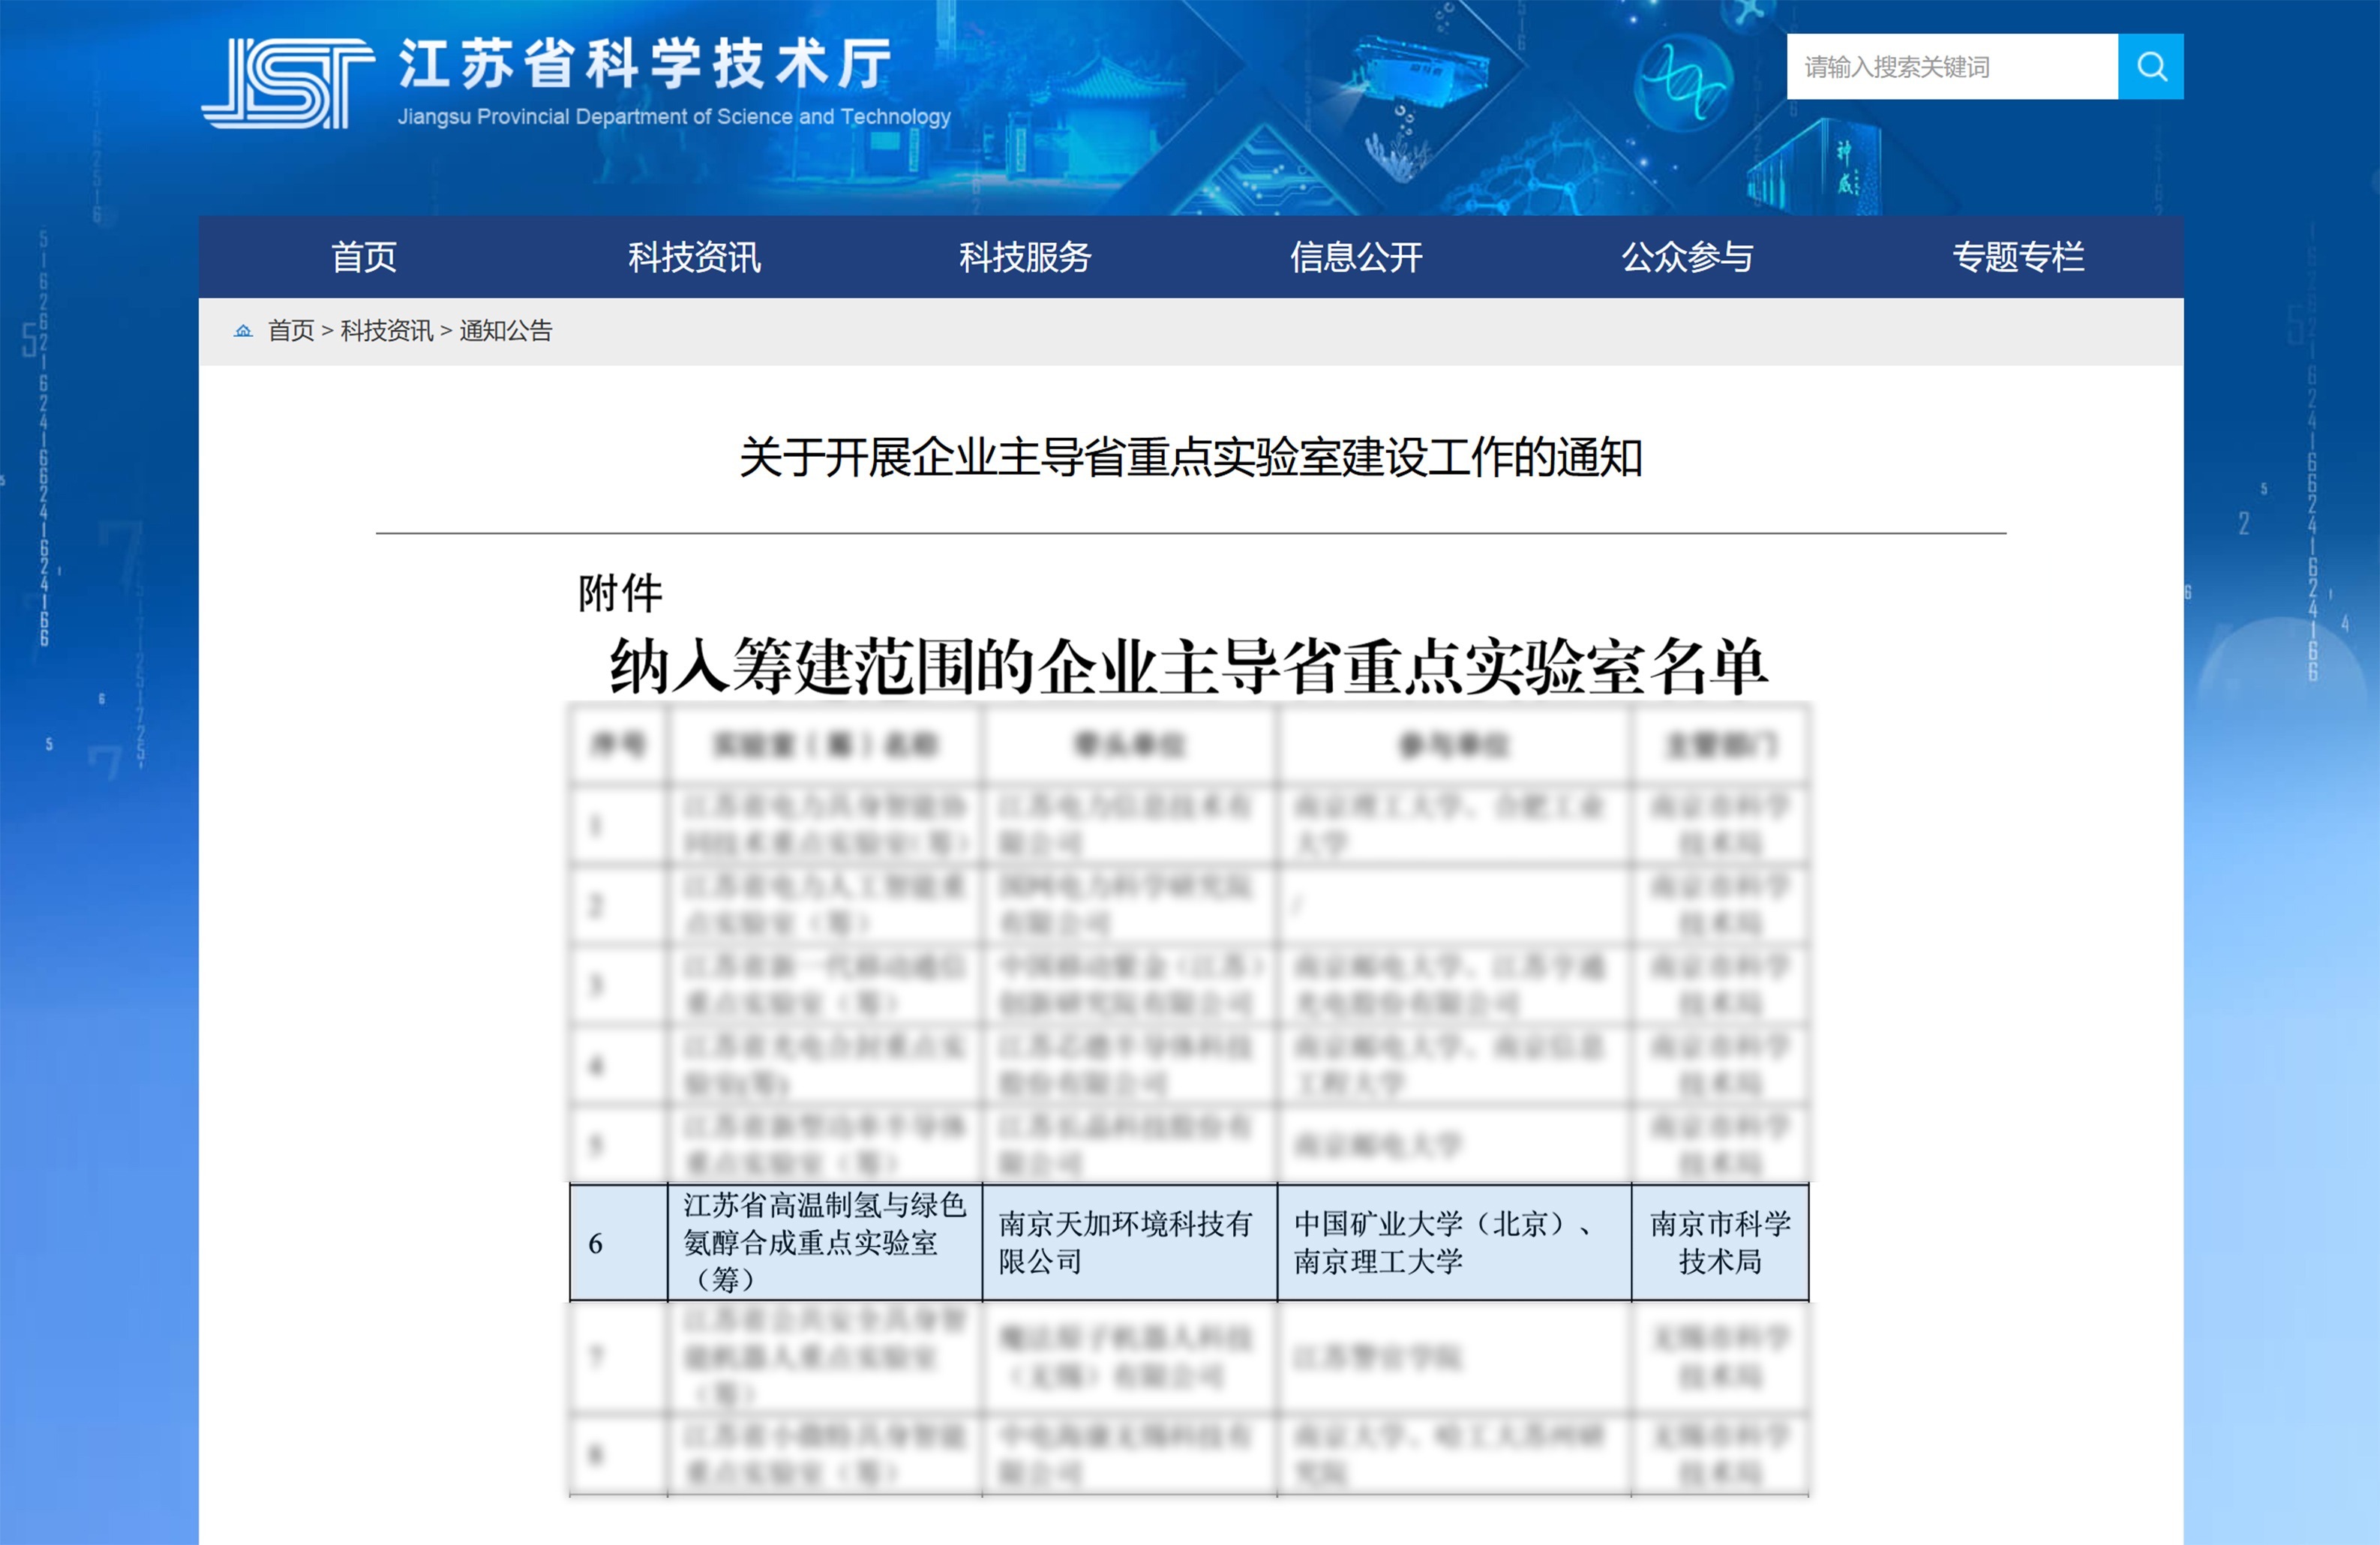
Task: Open the 专题专栏 navigation menu item
Action: [2018, 257]
